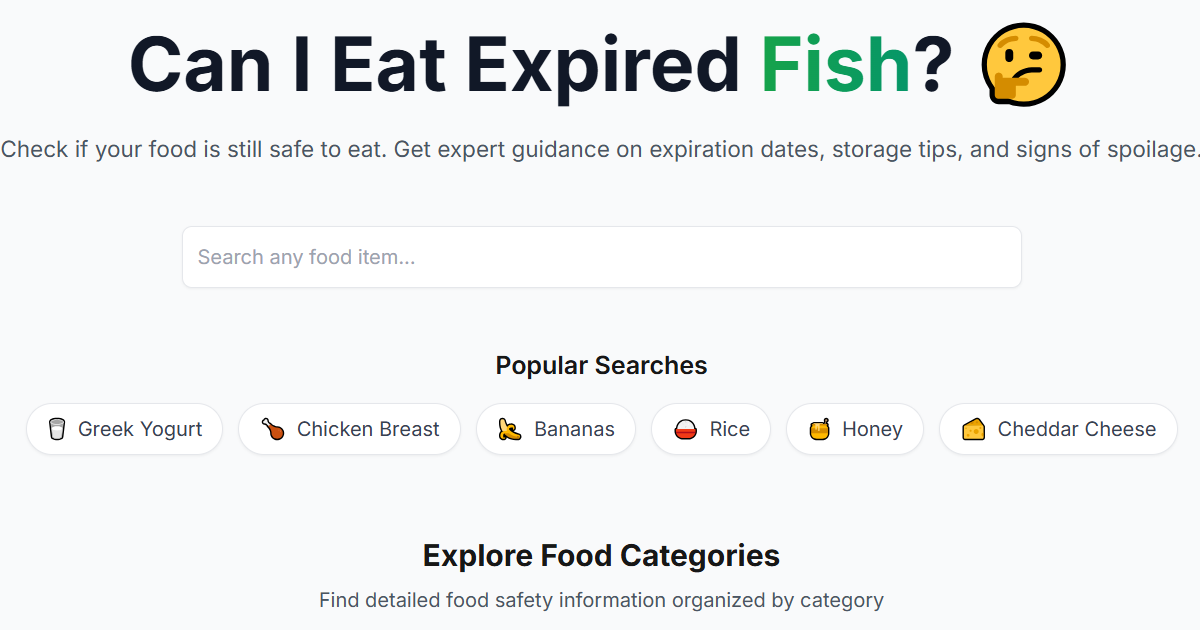
Task: Click the milk glass icon on Greek Yogurt
Action: (x=58, y=428)
